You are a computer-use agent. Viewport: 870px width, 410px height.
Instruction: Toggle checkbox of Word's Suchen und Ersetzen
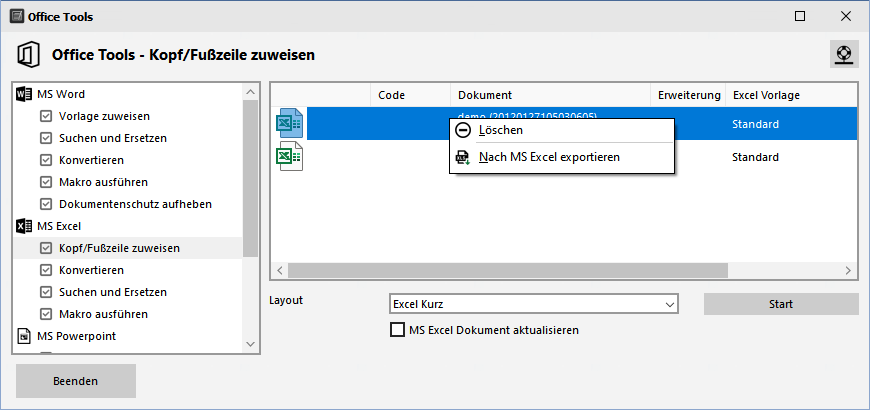tap(46, 138)
